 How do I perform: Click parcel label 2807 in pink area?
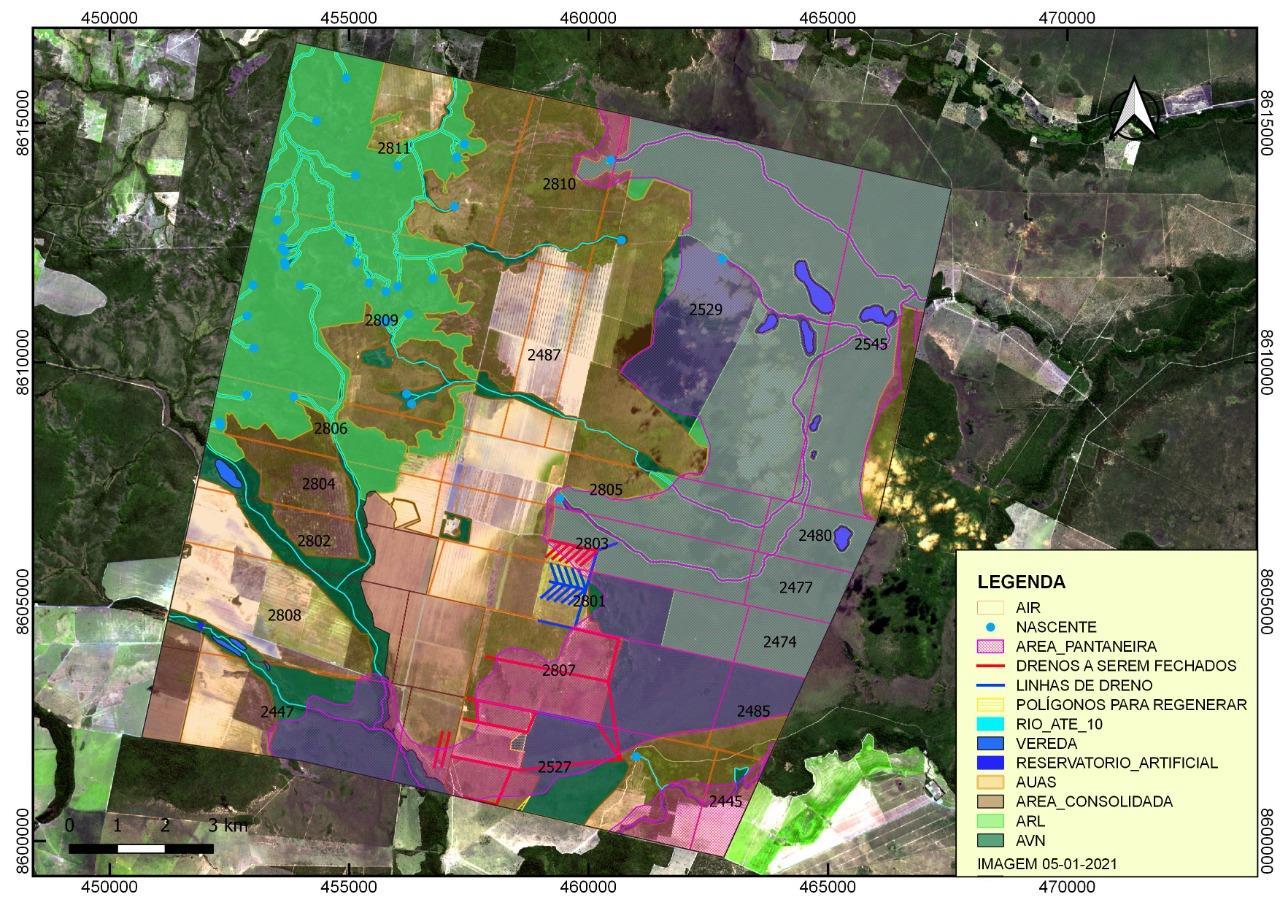[x=558, y=671]
